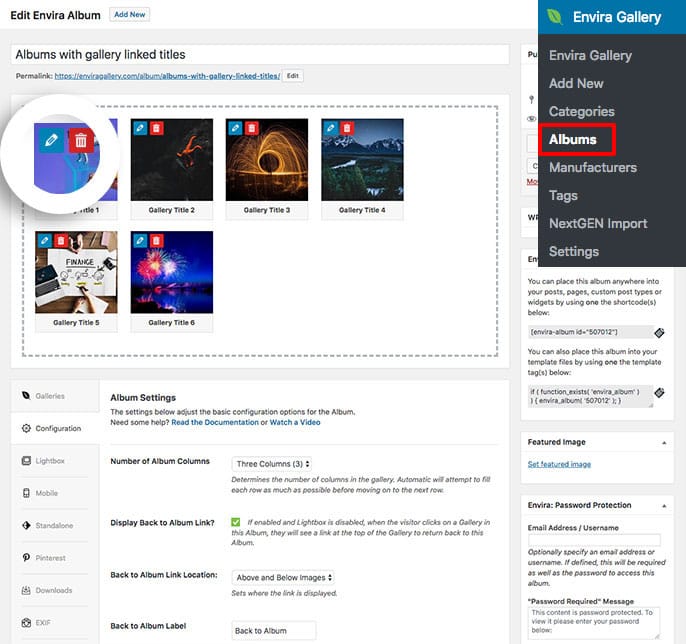The width and height of the screenshot is (686, 644).
Task: Click the Set featured image link
Action: pos(559,464)
